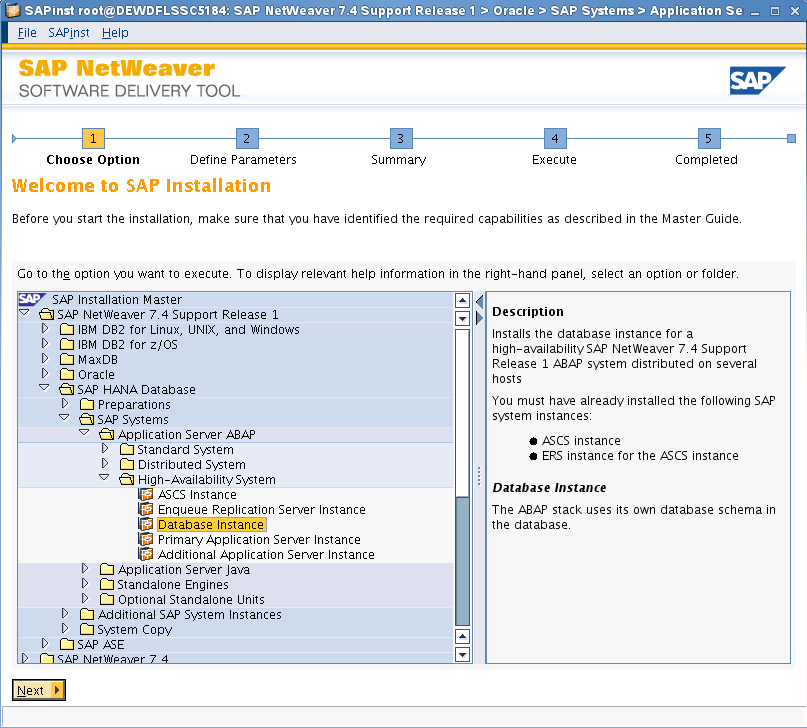Click the Additional Application Server Instance icon
807x728 pixels.
coord(146,554)
